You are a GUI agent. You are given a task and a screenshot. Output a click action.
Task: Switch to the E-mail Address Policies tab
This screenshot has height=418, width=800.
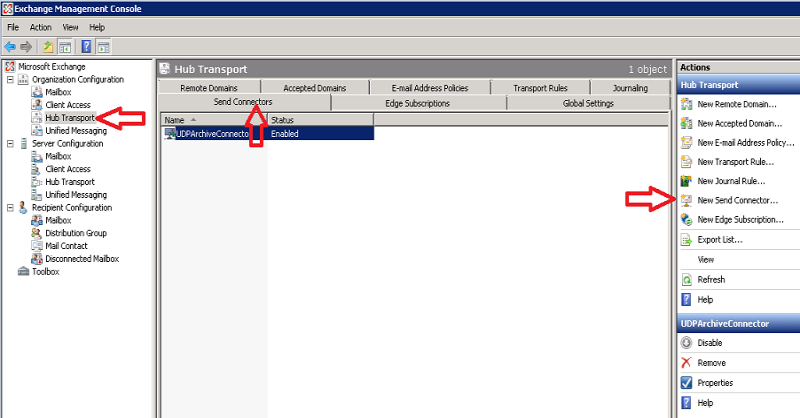(x=430, y=88)
